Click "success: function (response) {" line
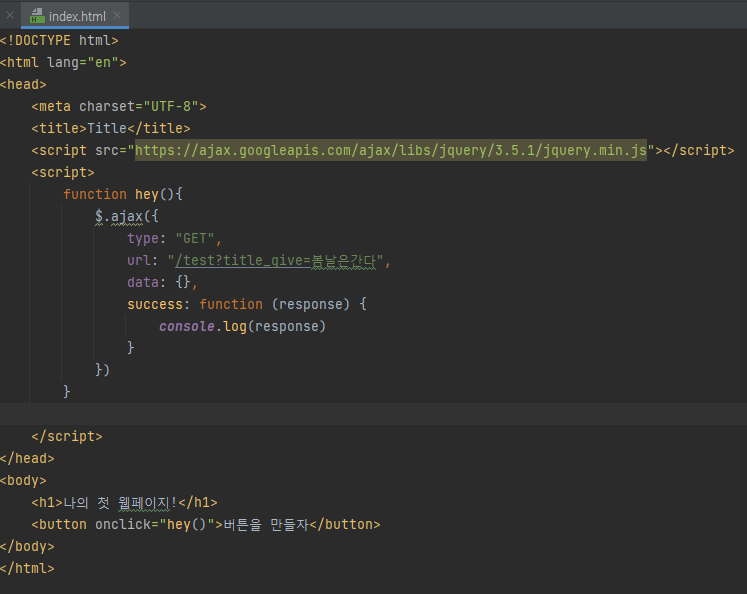The image size is (747, 594). (x=247, y=304)
